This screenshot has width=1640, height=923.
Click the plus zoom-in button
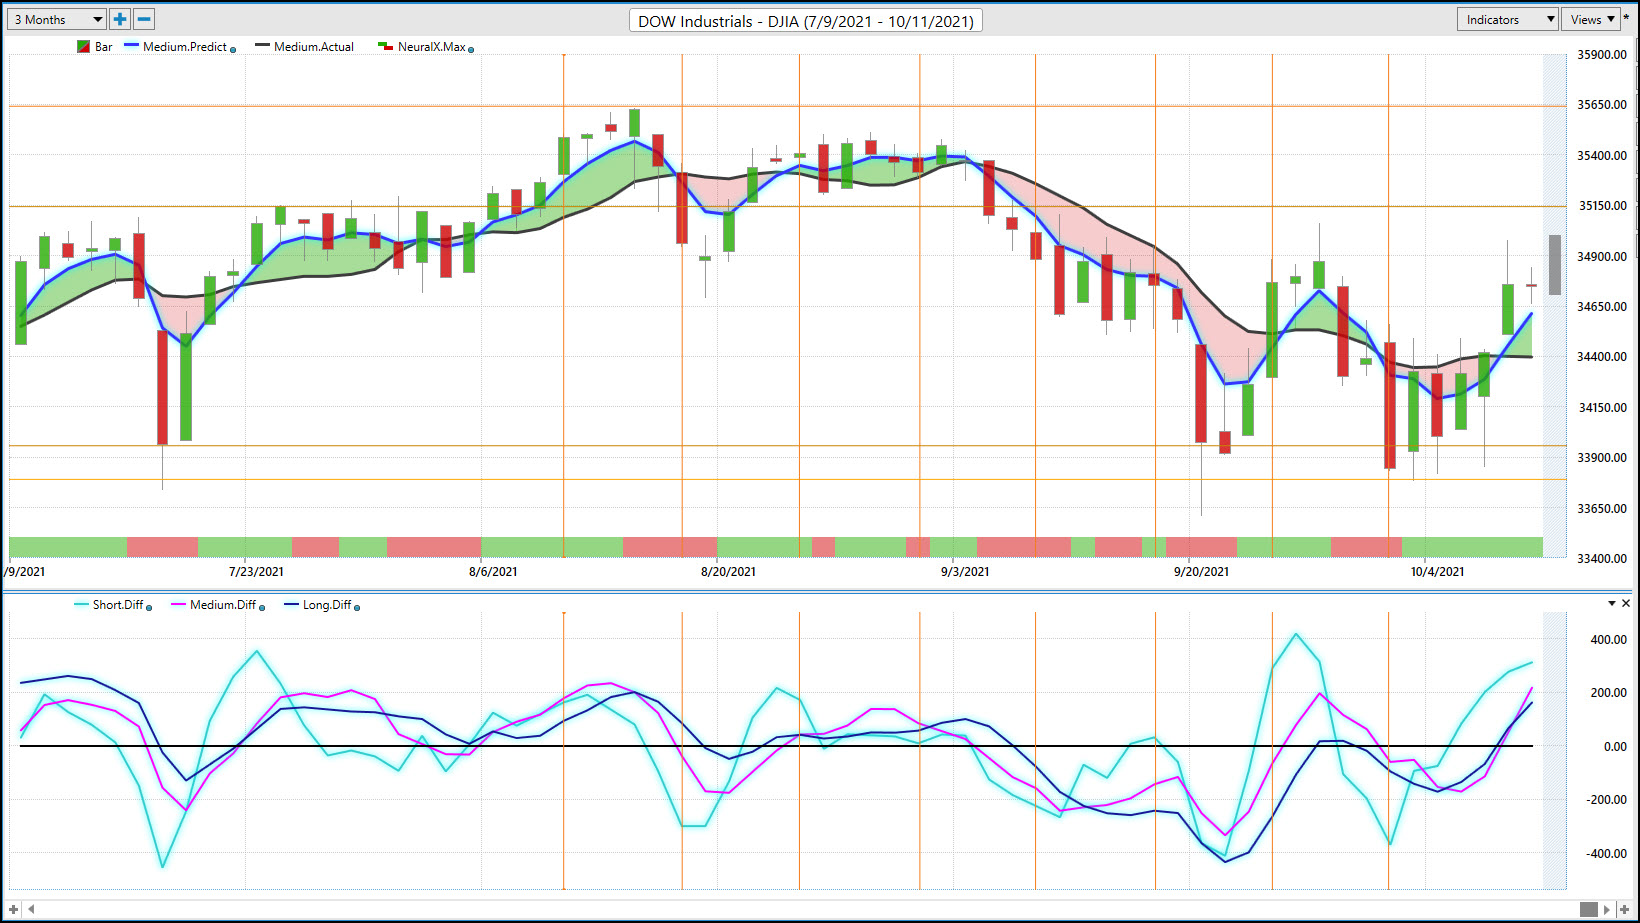[120, 19]
